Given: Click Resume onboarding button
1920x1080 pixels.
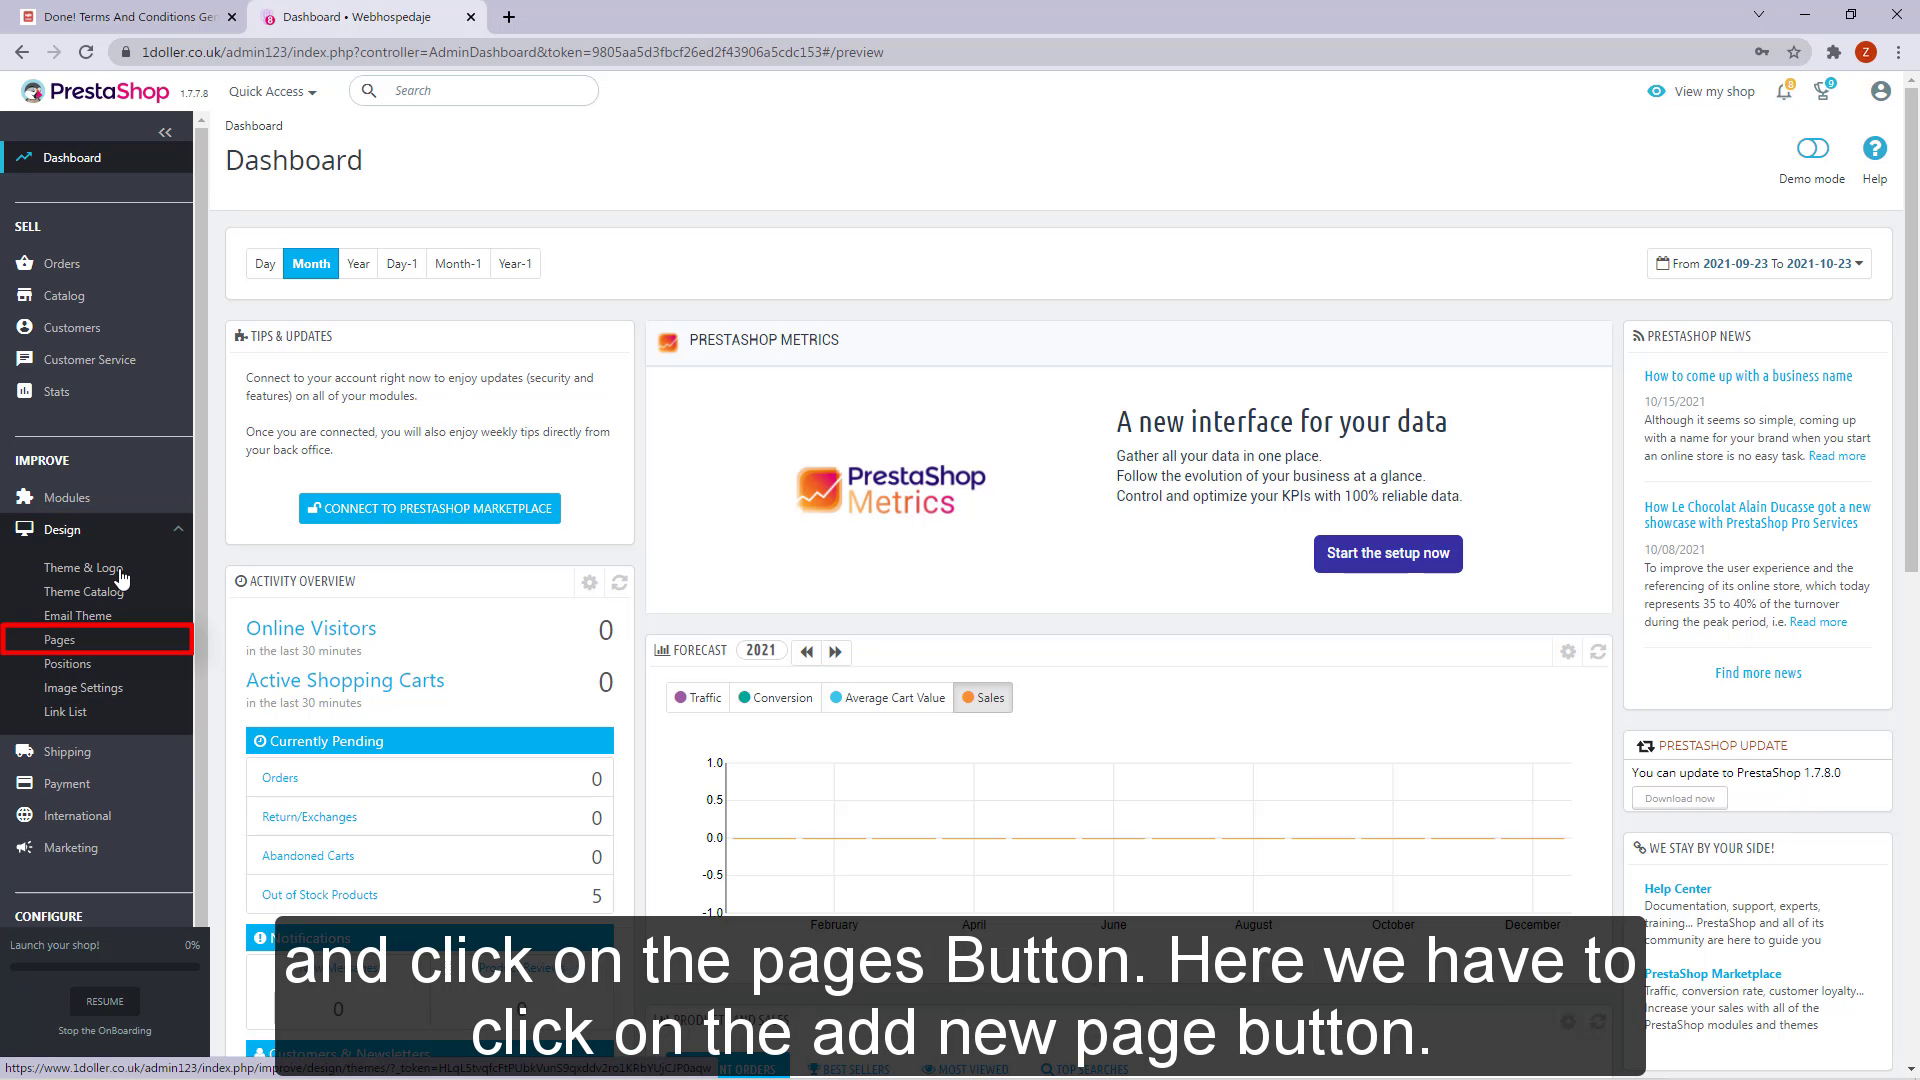Looking at the screenshot, I should (x=105, y=1002).
